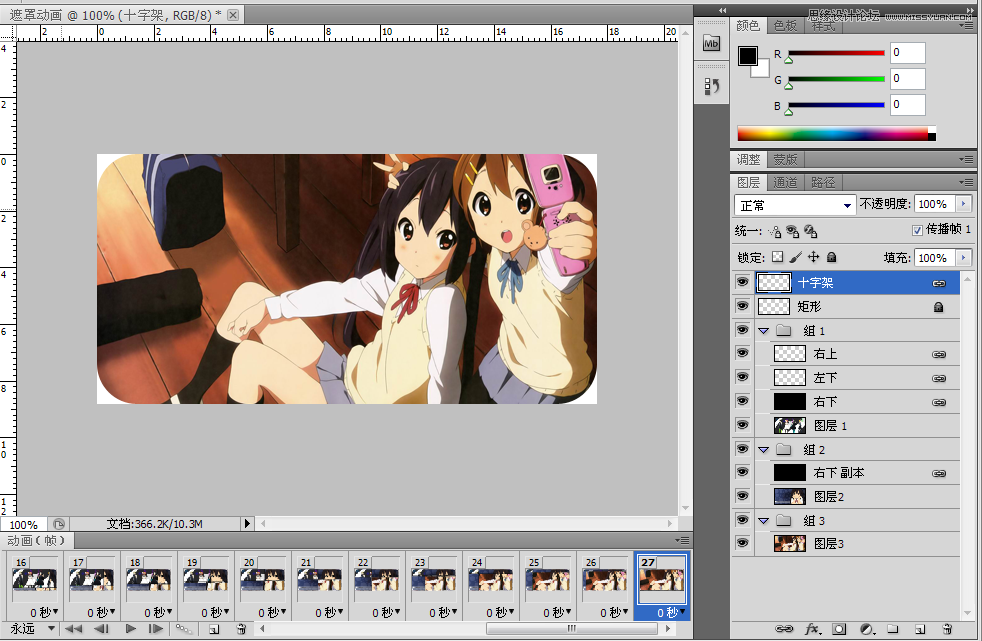Click the foreground color swatch
982x641 pixels.
click(x=748, y=56)
